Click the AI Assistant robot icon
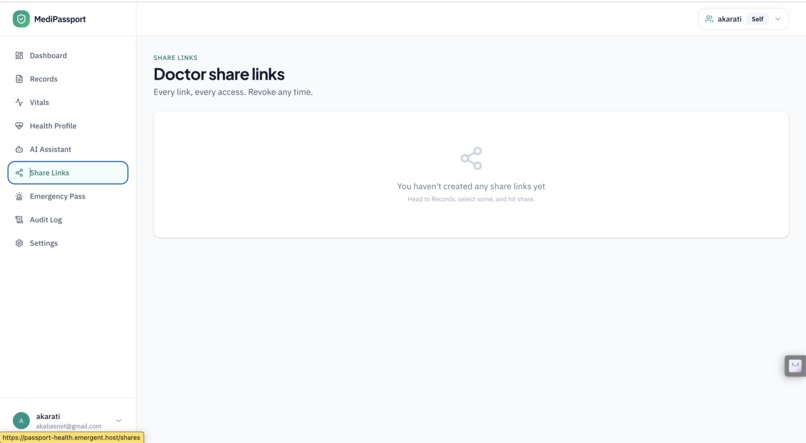The height and width of the screenshot is (443, 806). [x=19, y=150]
